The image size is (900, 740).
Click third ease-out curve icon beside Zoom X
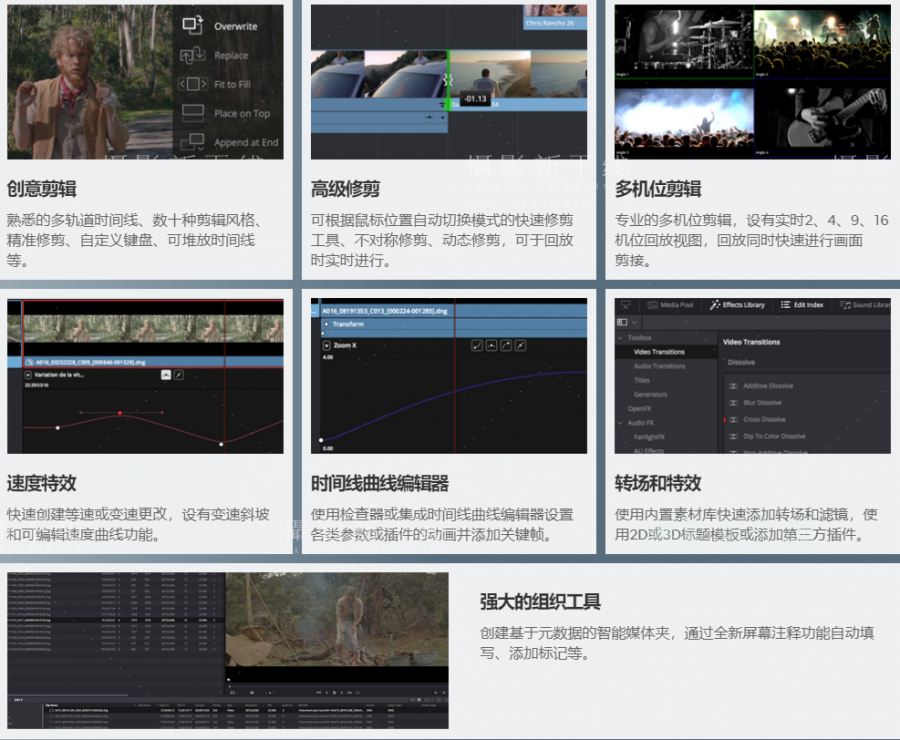click(506, 345)
